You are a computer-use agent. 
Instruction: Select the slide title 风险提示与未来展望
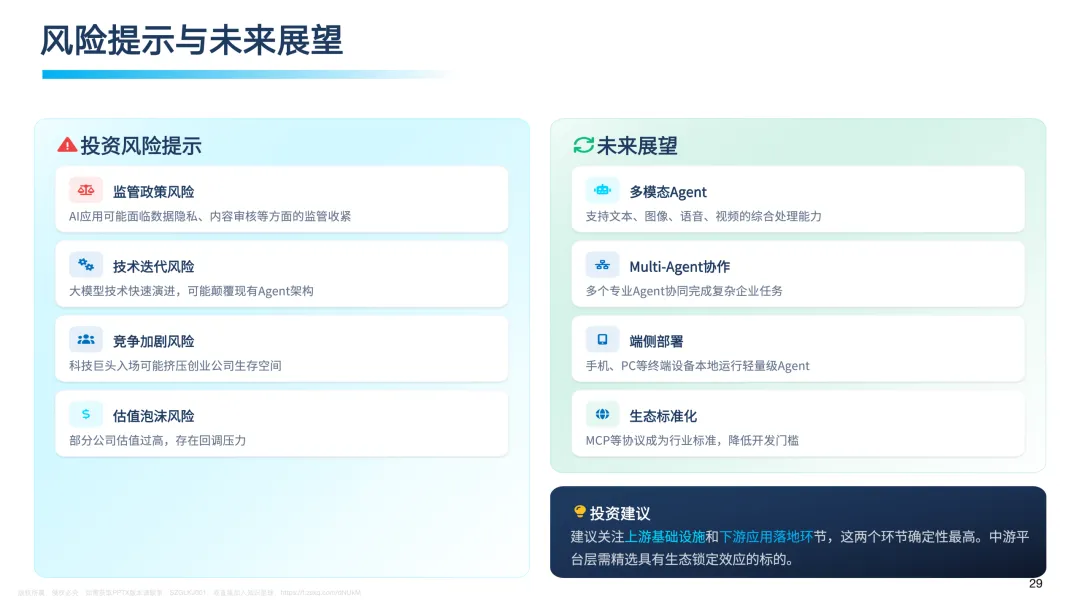pos(191,40)
